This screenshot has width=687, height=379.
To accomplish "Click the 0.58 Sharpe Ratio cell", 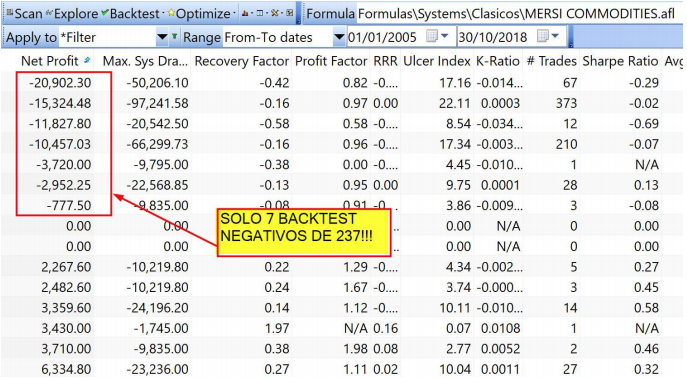I will pyautogui.click(x=646, y=308).
